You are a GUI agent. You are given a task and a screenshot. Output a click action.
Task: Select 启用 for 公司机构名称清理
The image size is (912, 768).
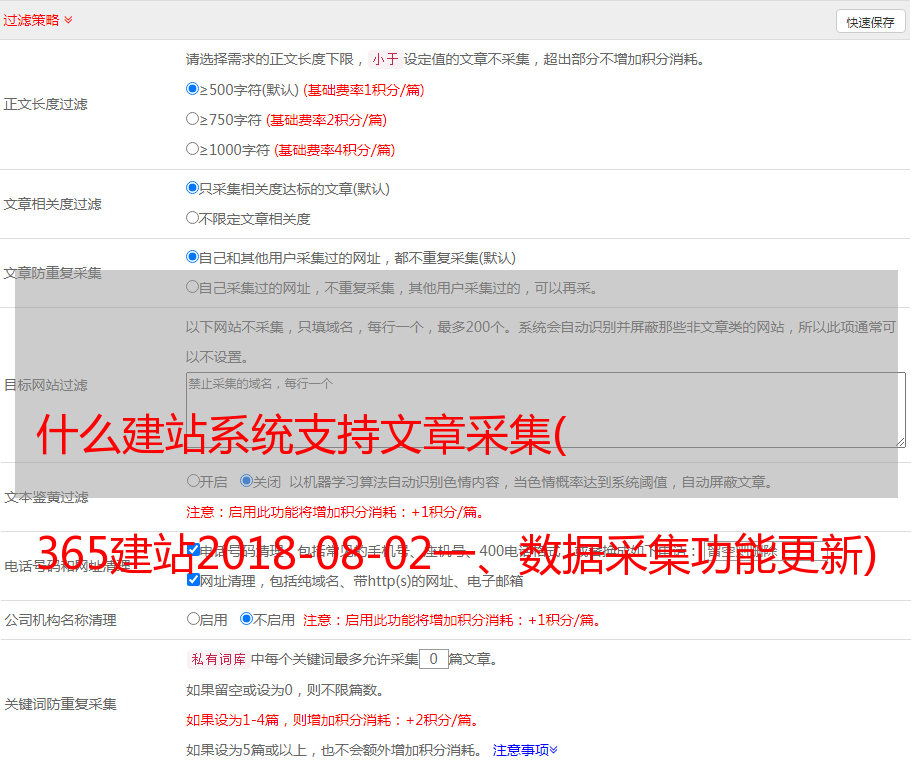(193, 618)
